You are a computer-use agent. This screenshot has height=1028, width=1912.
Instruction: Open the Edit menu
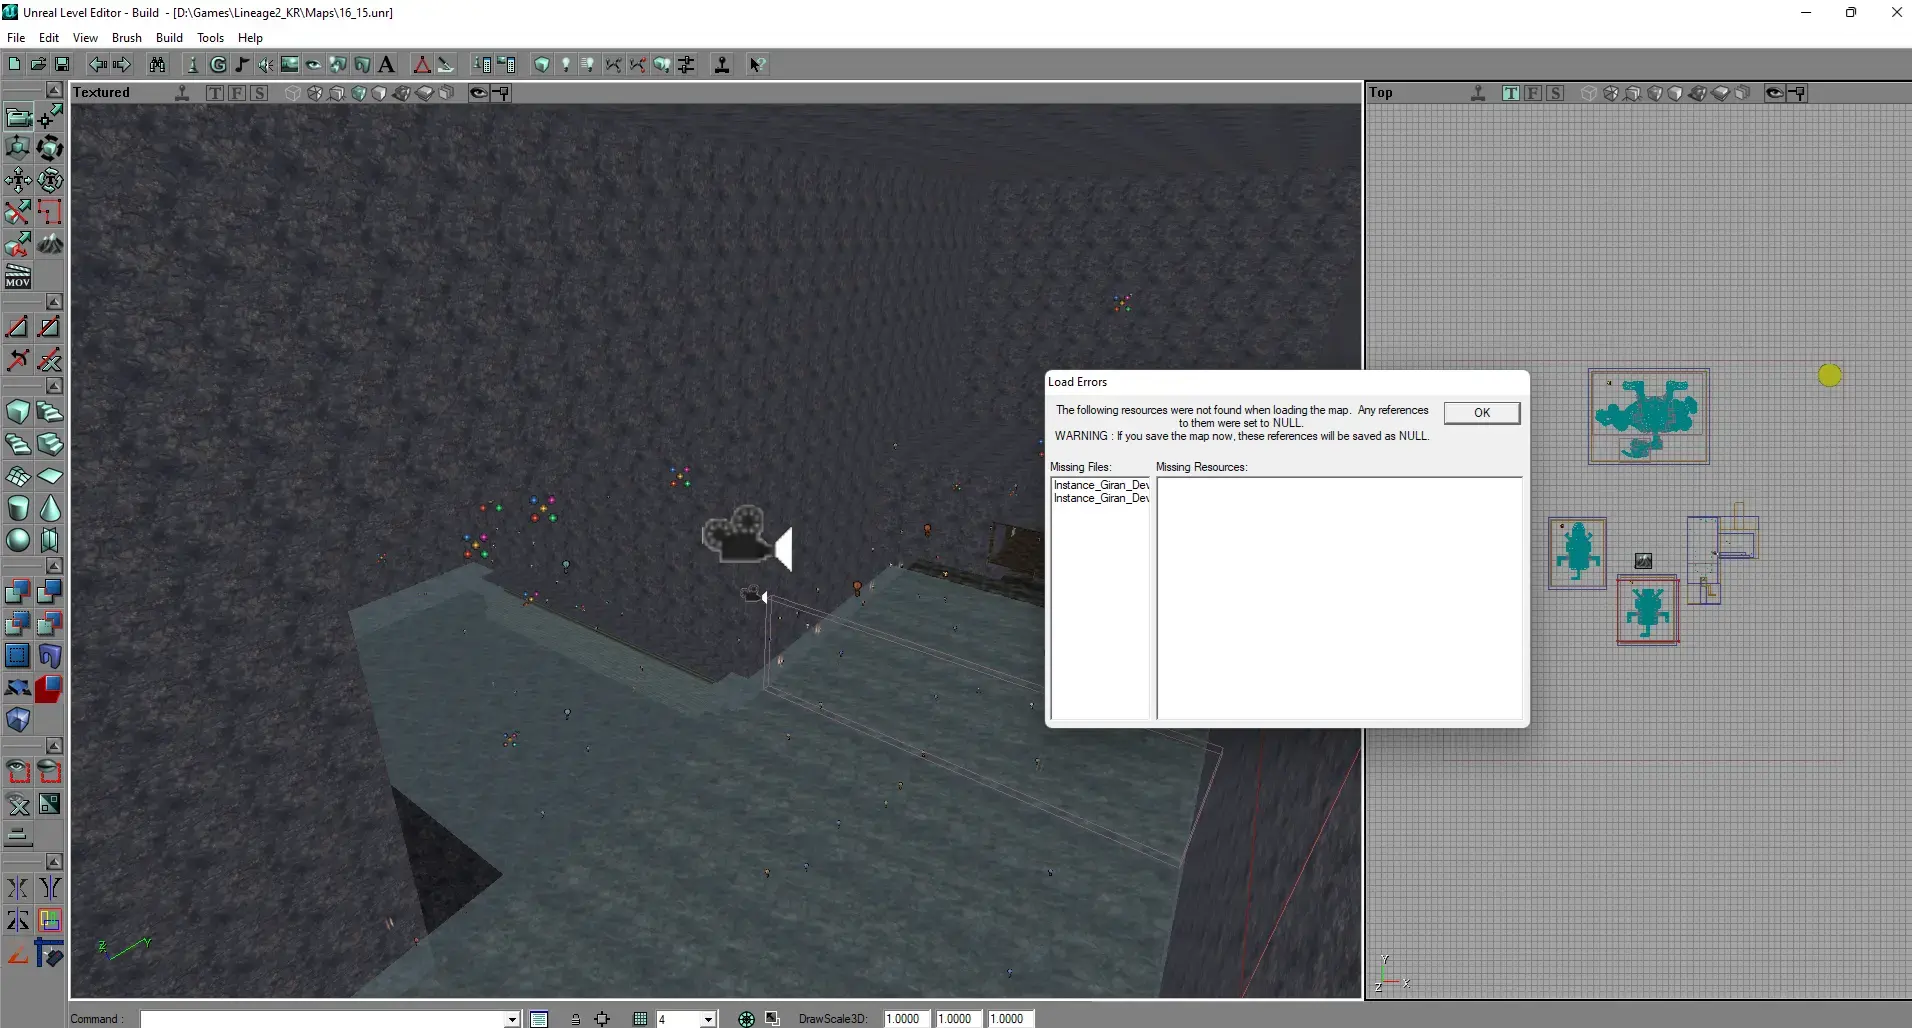coord(49,38)
